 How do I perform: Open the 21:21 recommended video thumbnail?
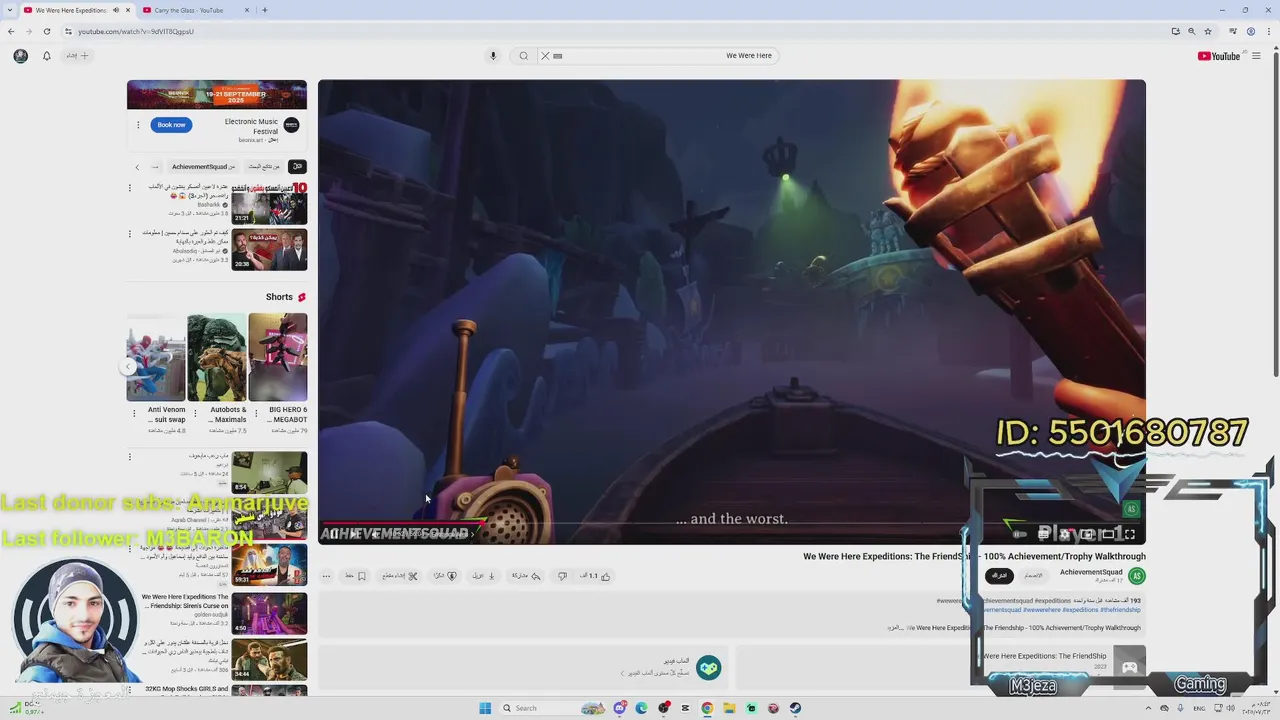[270, 203]
